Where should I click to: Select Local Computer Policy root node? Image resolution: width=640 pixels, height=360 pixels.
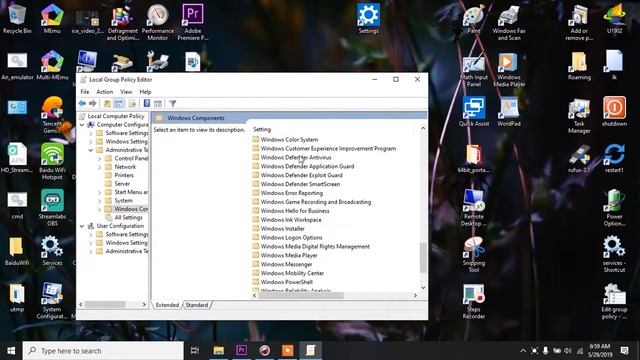click(x=116, y=116)
